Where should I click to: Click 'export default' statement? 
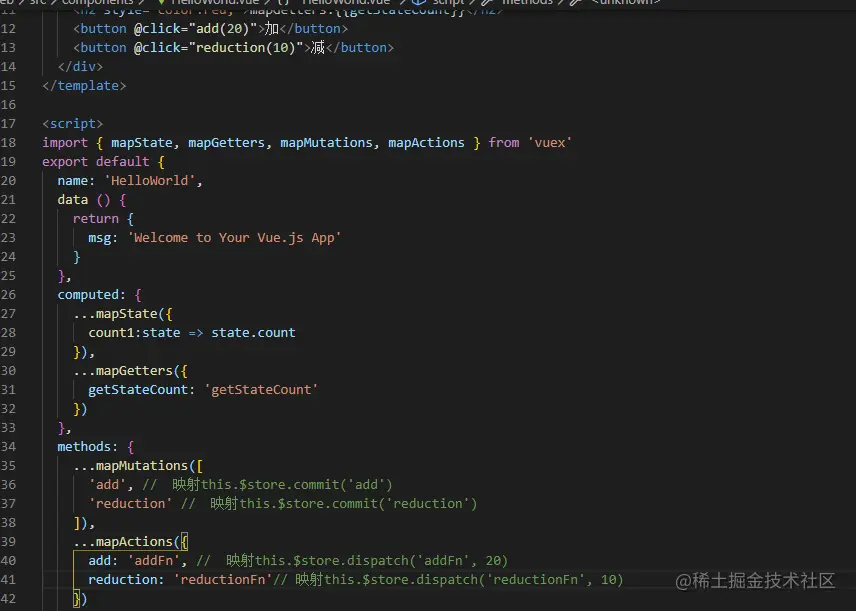tap(96, 162)
